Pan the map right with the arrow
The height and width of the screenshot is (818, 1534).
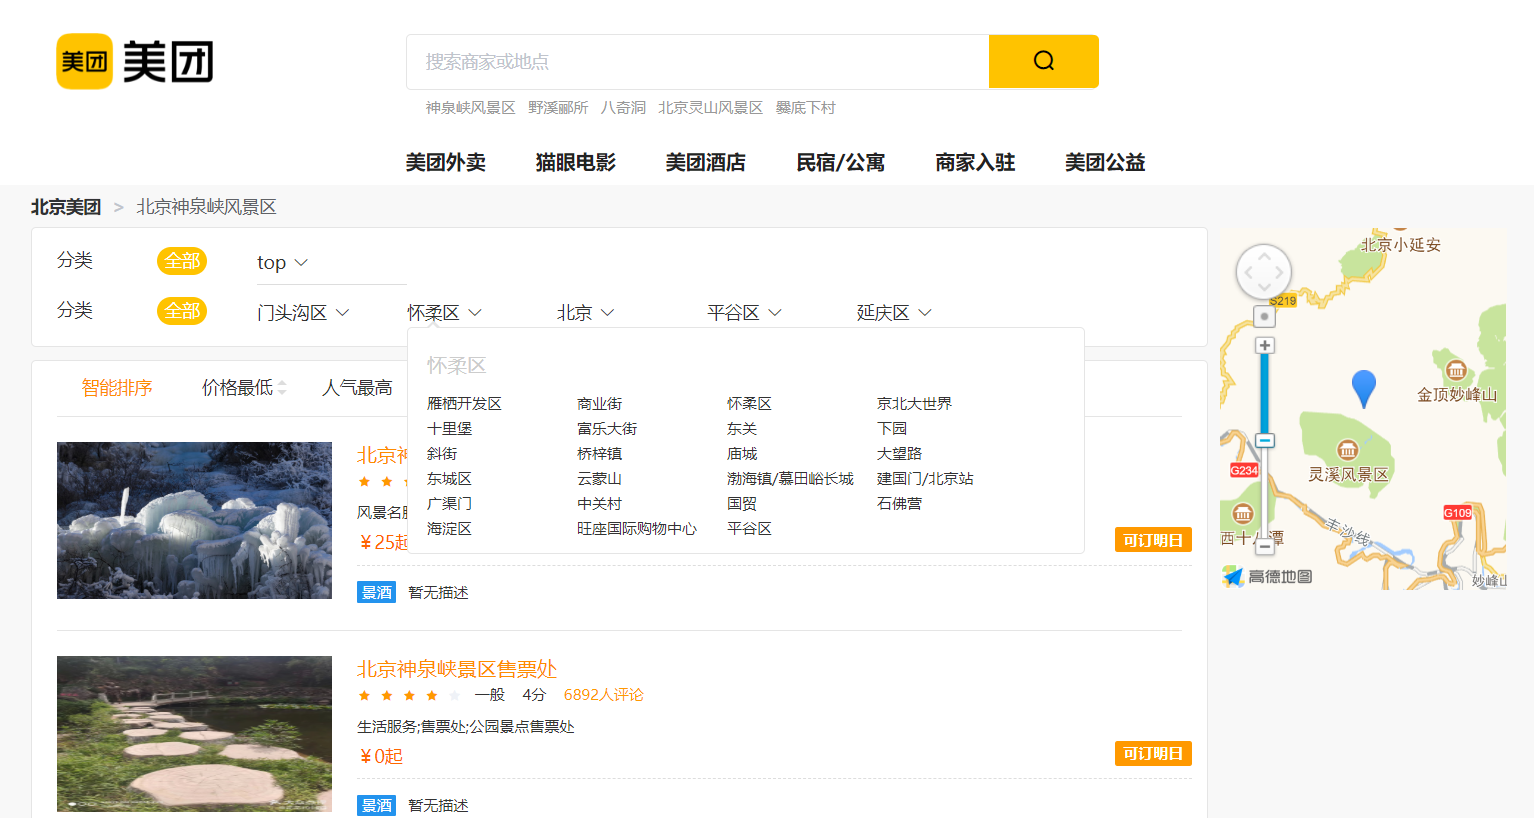(1280, 272)
